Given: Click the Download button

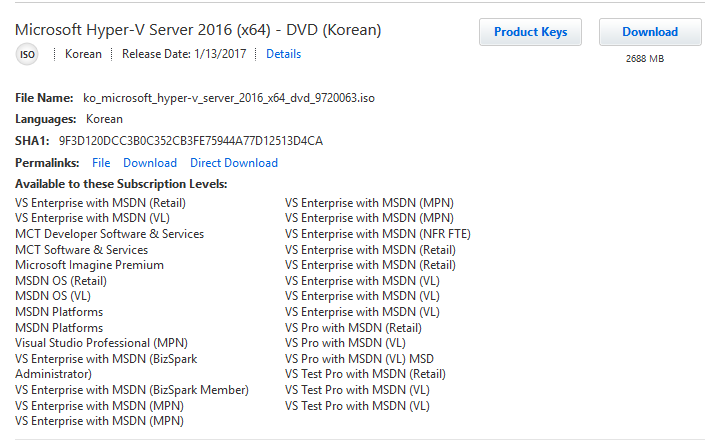Looking at the screenshot, I should tap(649, 32).
